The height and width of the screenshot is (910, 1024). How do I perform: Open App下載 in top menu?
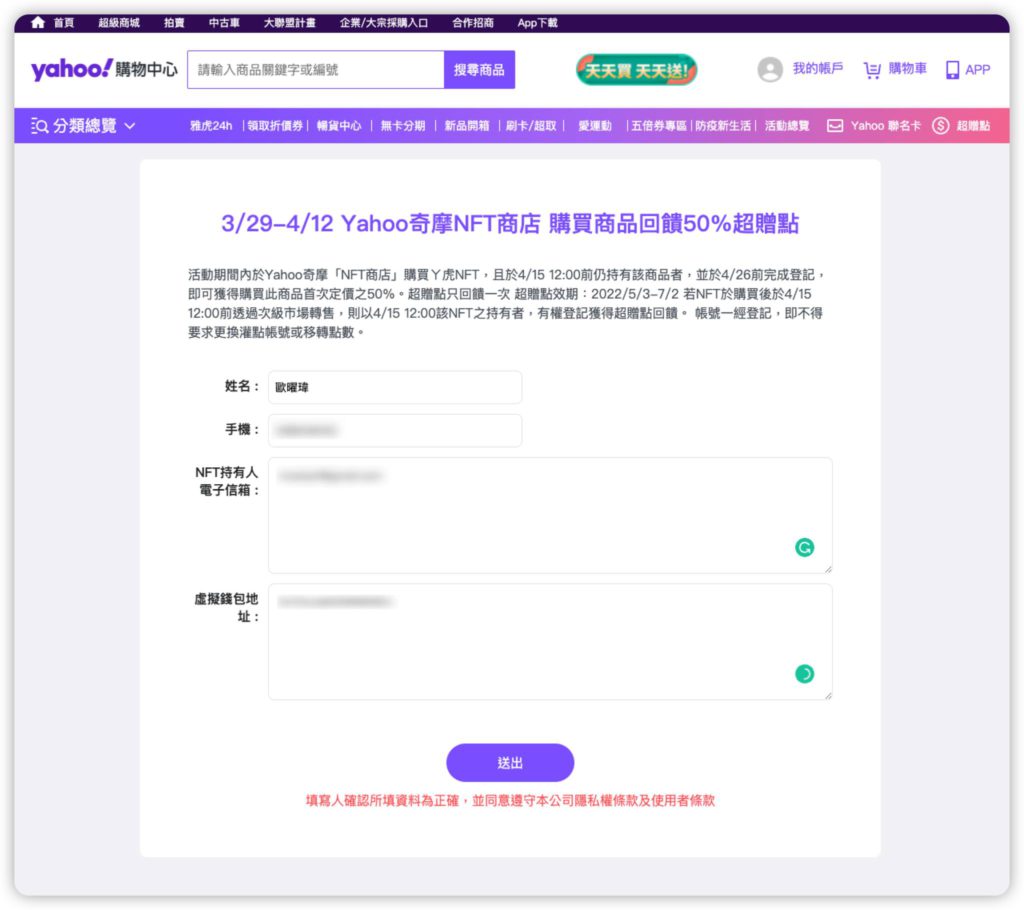[x=537, y=23]
